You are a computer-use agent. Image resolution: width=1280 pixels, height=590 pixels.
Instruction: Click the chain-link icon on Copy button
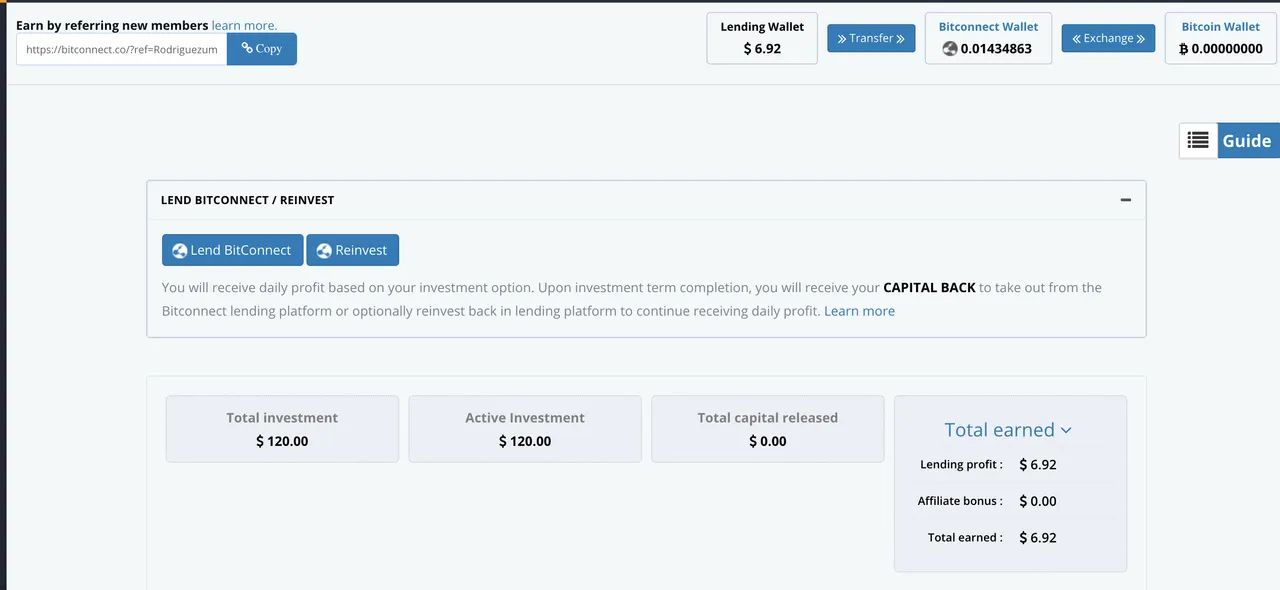click(247, 48)
